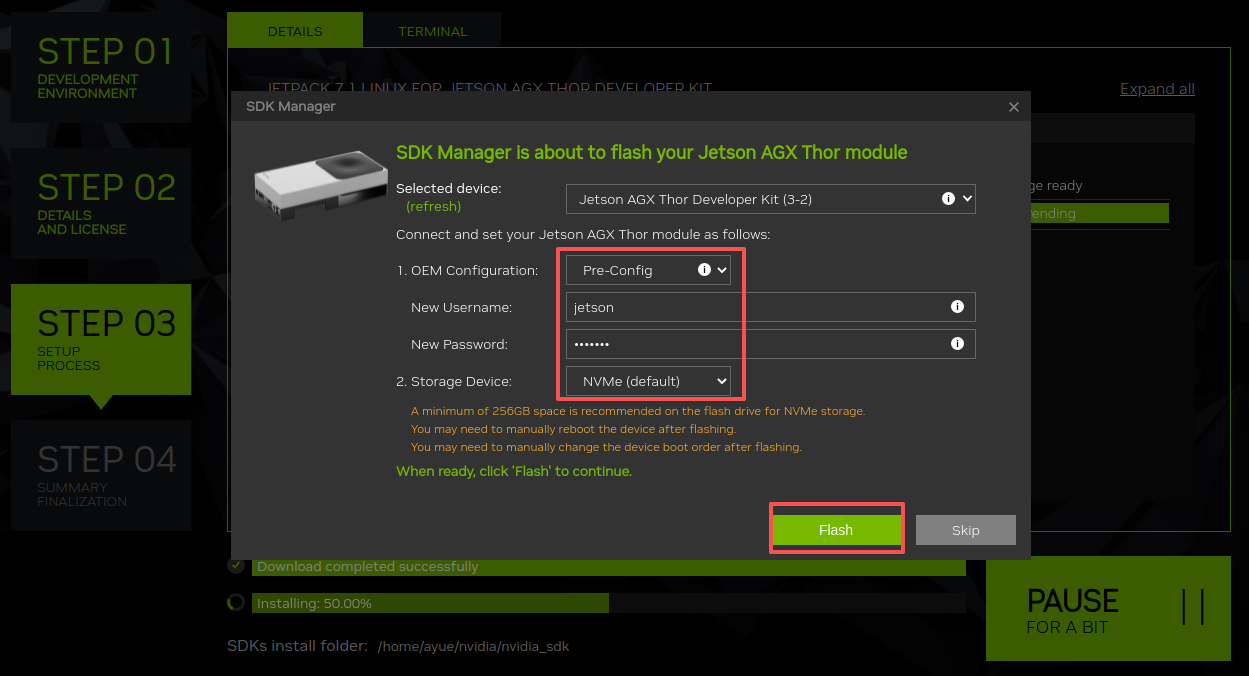The width and height of the screenshot is (1249, 676).
Task: Click the PAUSE FOR A BIT button
Action: (1108, 608)
